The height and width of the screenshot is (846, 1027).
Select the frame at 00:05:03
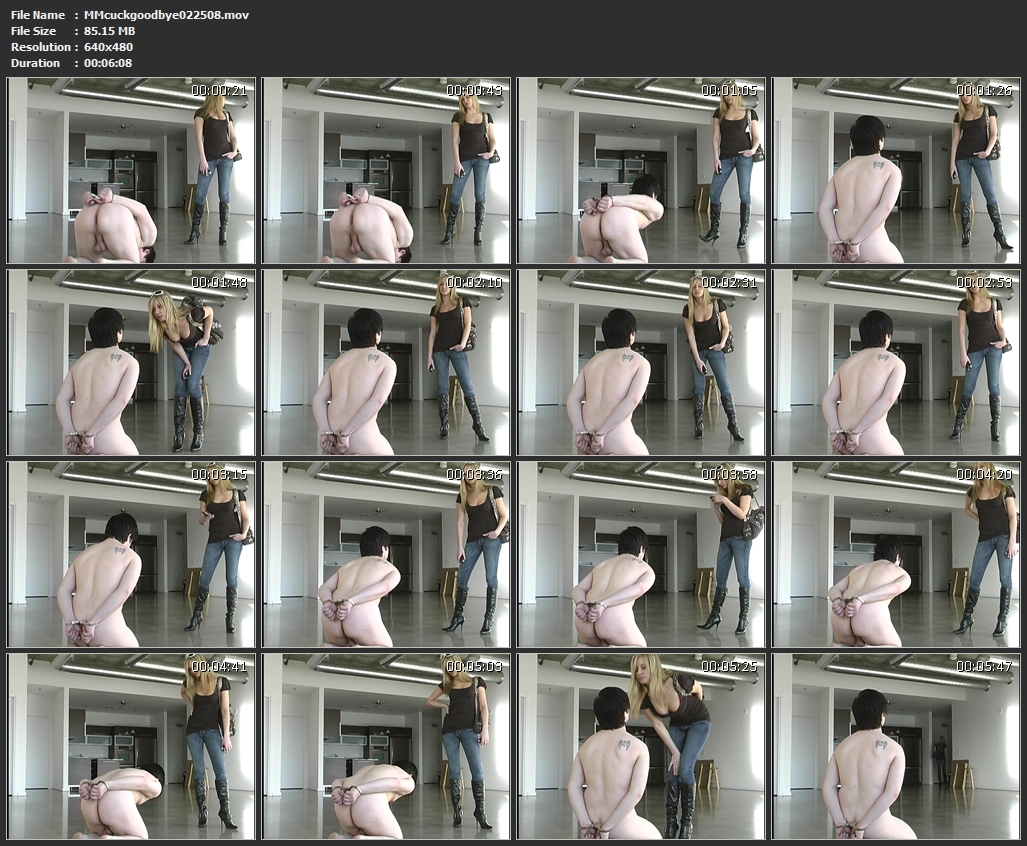coord(387,747)
